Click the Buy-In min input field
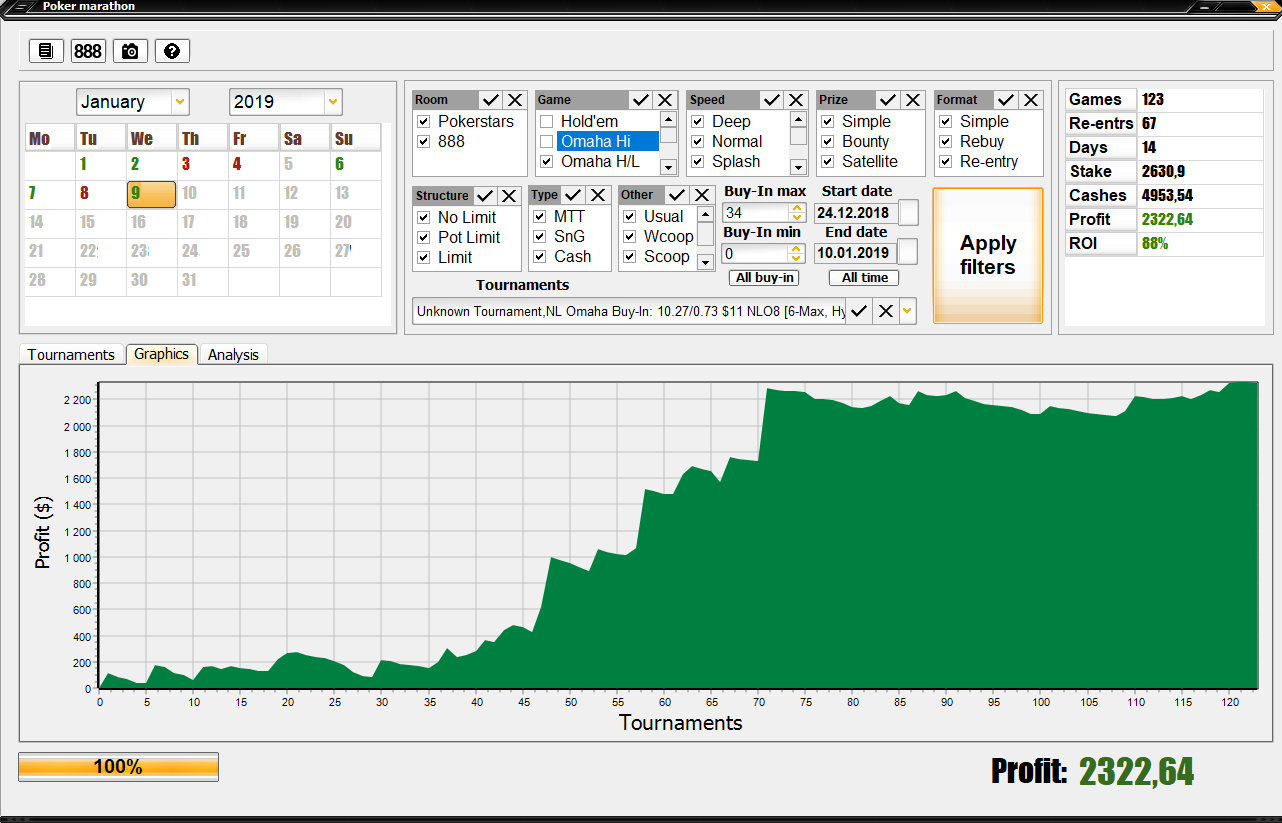The height and width of the screenshot is (823, 1282). (756, 254)
